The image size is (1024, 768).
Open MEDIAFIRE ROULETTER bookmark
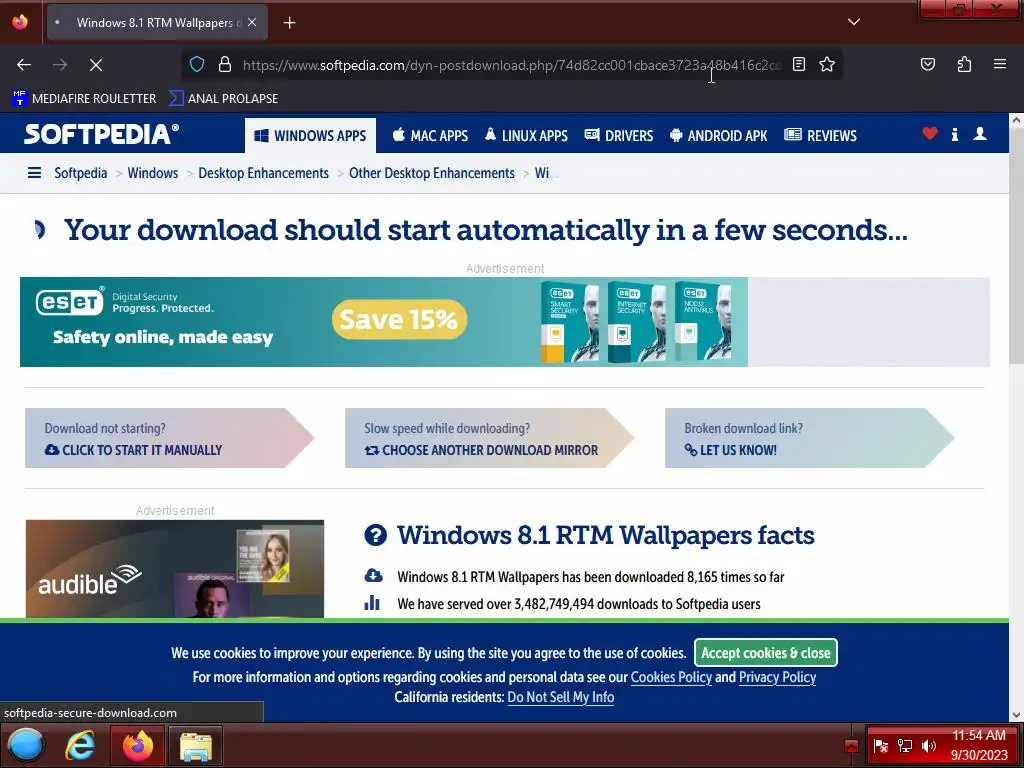(84, 99)
